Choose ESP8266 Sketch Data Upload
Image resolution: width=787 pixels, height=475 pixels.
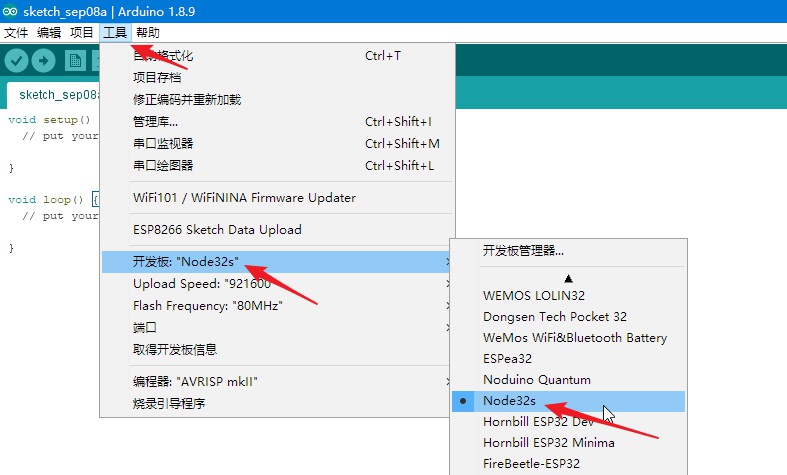[x=277, y=229]
